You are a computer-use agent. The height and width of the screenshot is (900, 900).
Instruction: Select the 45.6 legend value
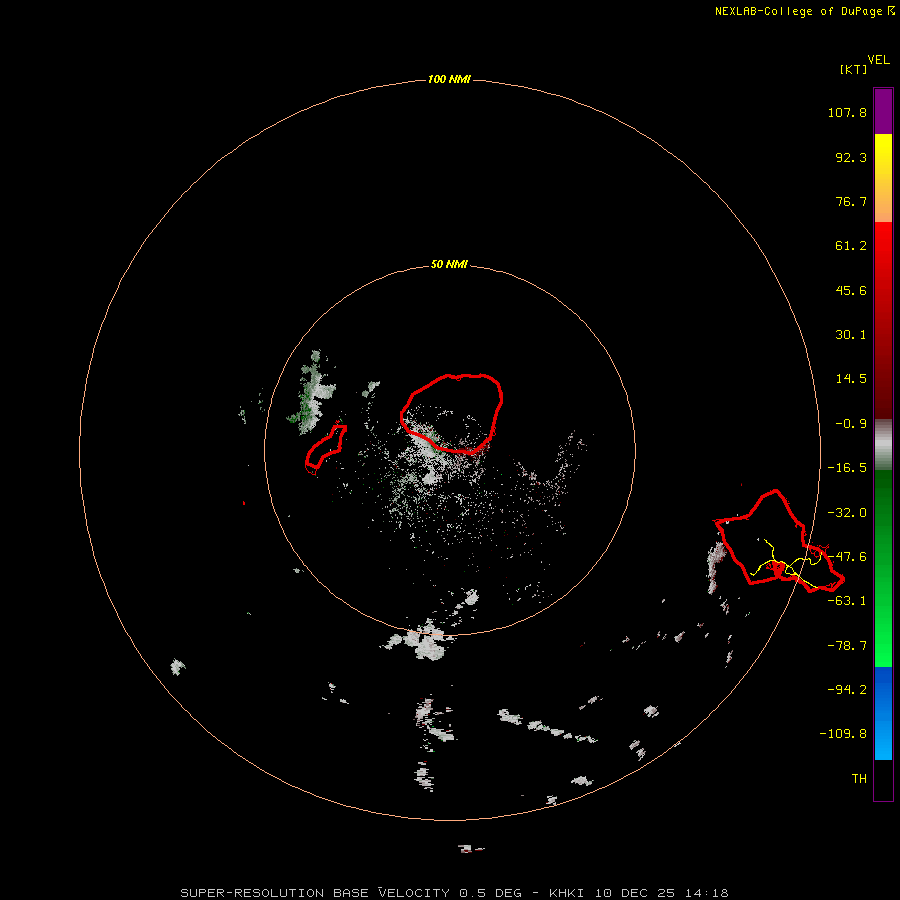pos(851,290)
